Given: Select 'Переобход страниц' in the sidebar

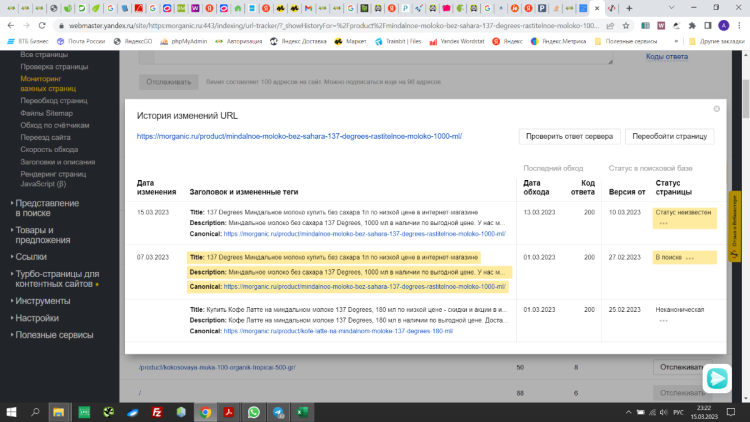Looking at the screenshot, I should point(54,101).
